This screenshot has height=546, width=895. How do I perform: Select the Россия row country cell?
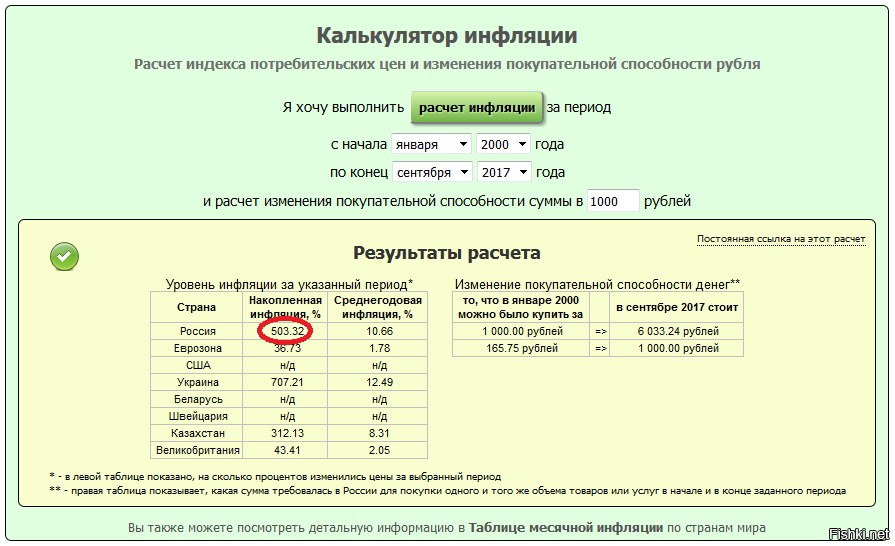click(x=197, y=331)
